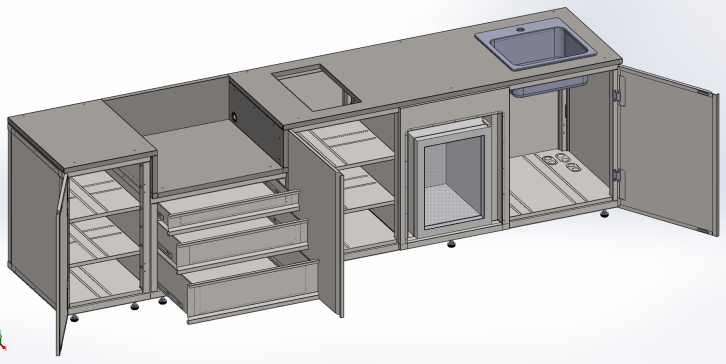
Task: Select the round hole in the dark recess panel
Action: (x=235, y=116)
